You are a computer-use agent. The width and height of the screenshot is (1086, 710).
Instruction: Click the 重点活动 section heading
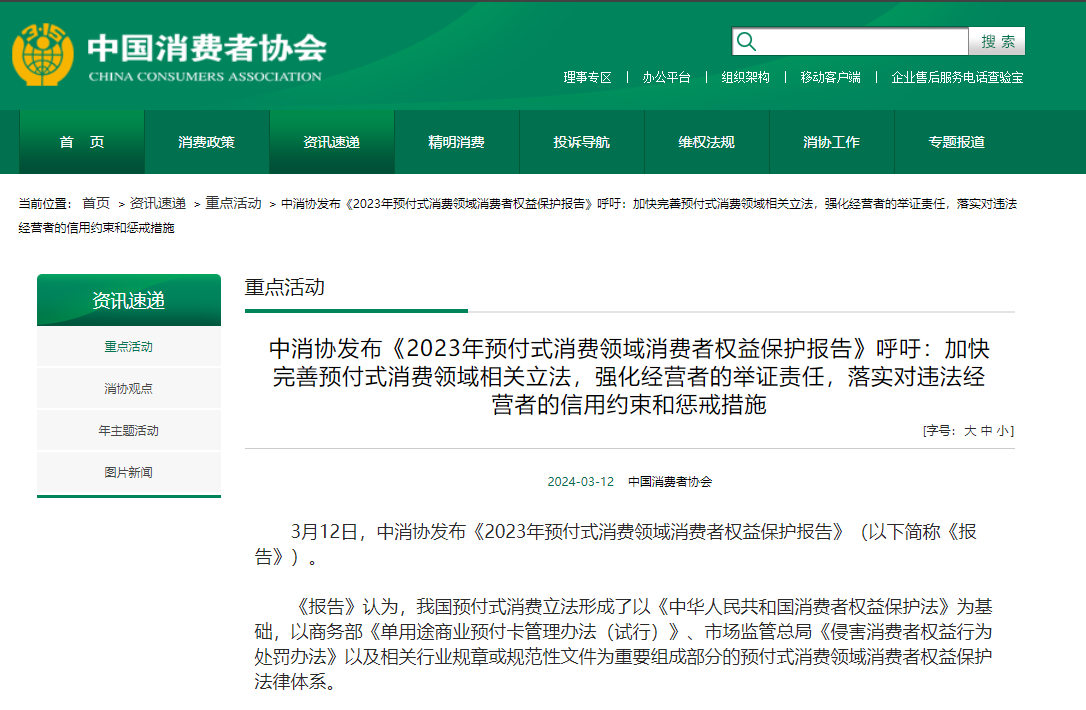pos(285,287)
